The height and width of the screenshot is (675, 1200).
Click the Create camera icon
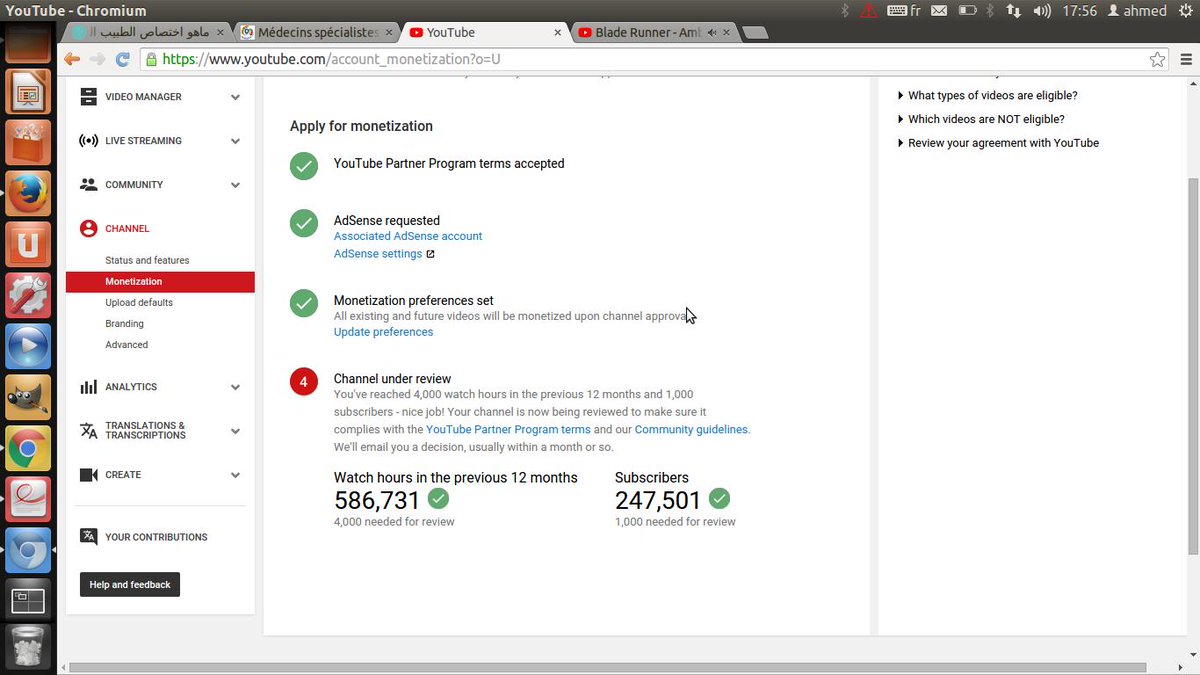click(x=88, y=475)
